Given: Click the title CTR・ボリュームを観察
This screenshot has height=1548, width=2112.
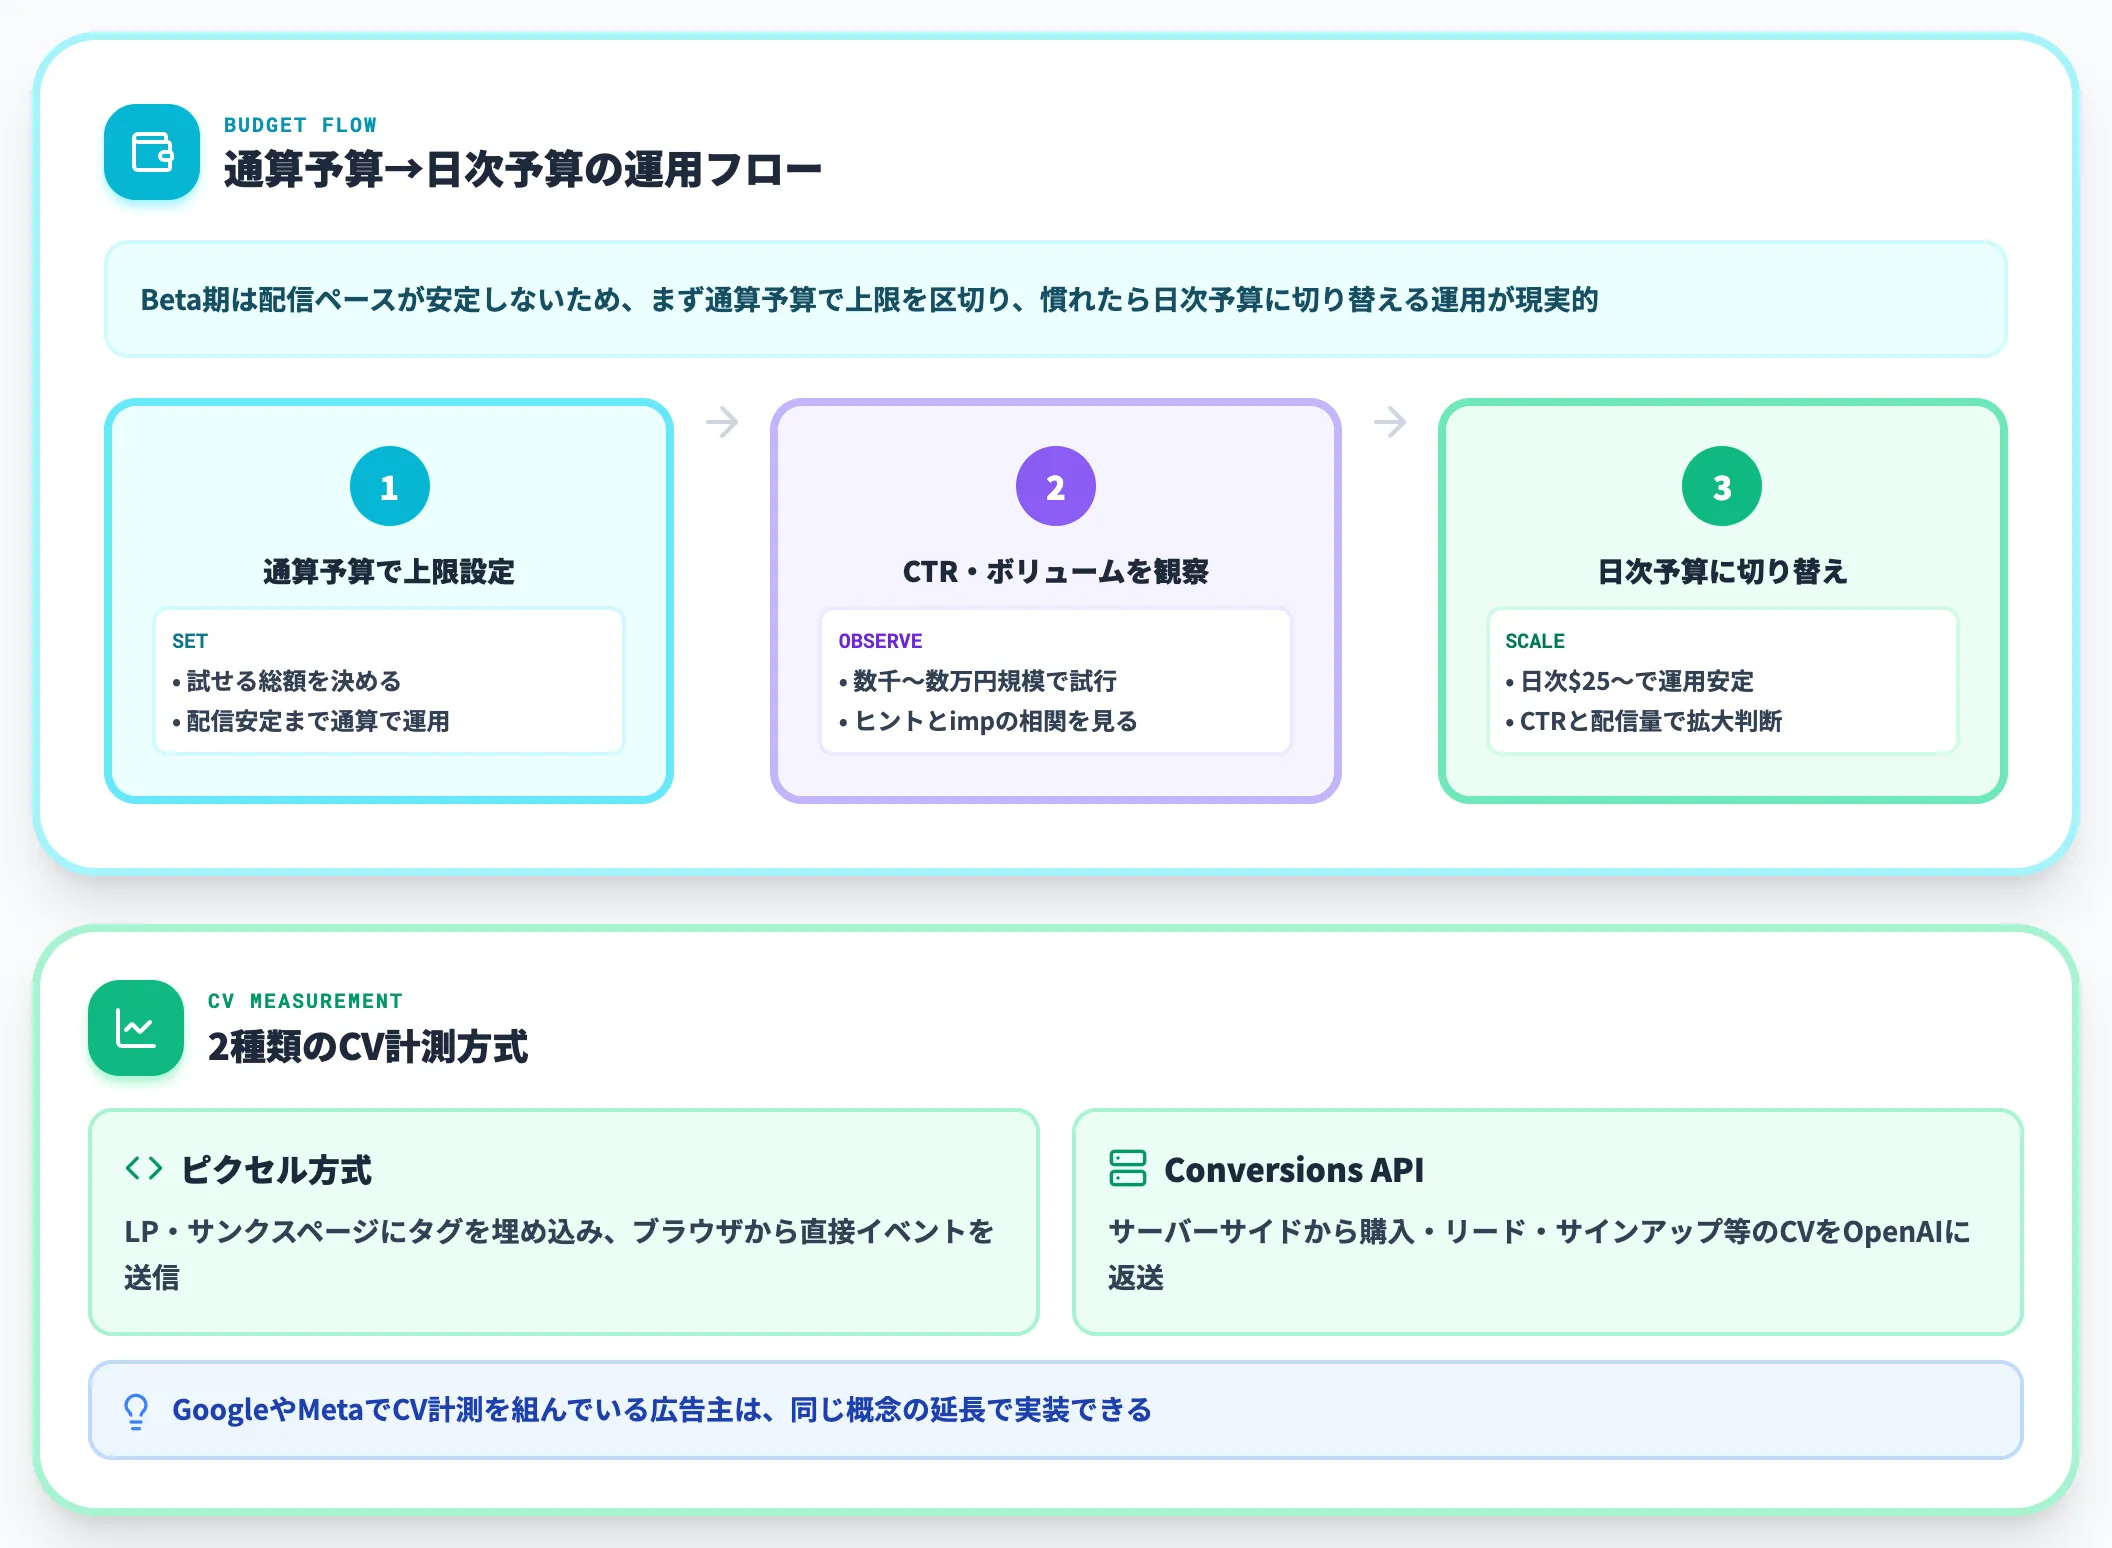Looking at the screenshot, I should (x=1056, y=571).
